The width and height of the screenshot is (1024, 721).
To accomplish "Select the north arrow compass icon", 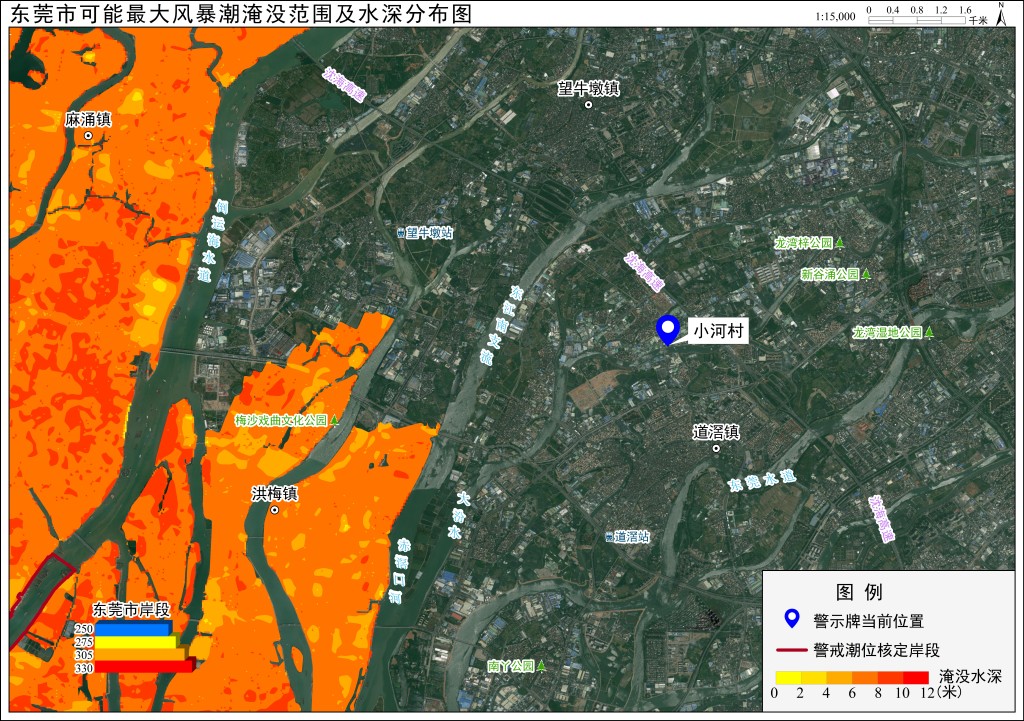I will pyautogui.click(x=1000, y=13).
